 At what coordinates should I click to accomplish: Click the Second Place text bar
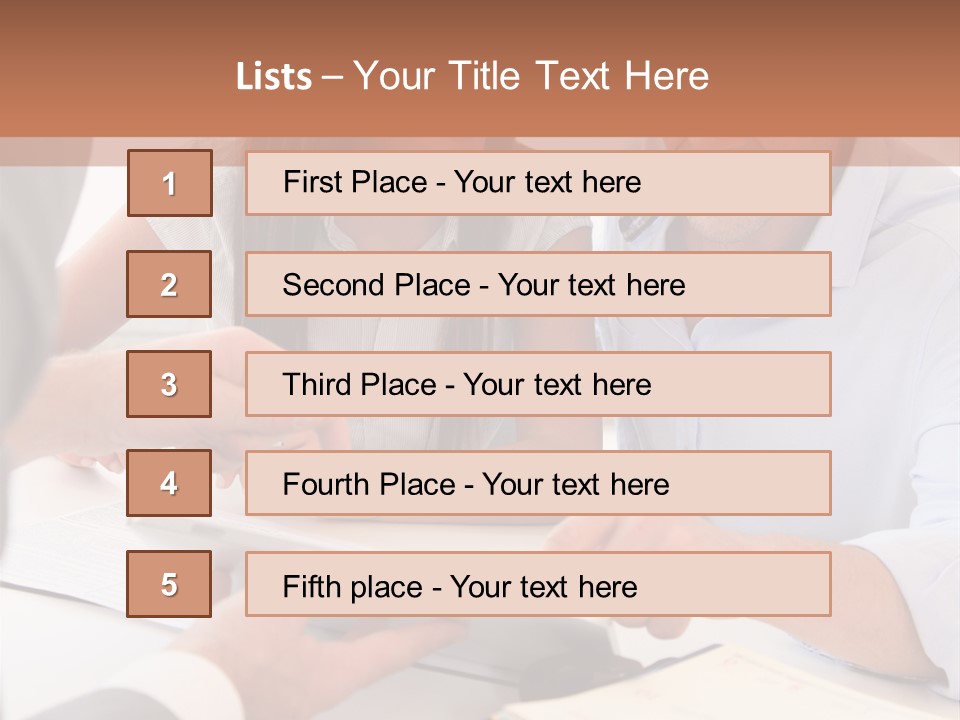tap(538, 284)
